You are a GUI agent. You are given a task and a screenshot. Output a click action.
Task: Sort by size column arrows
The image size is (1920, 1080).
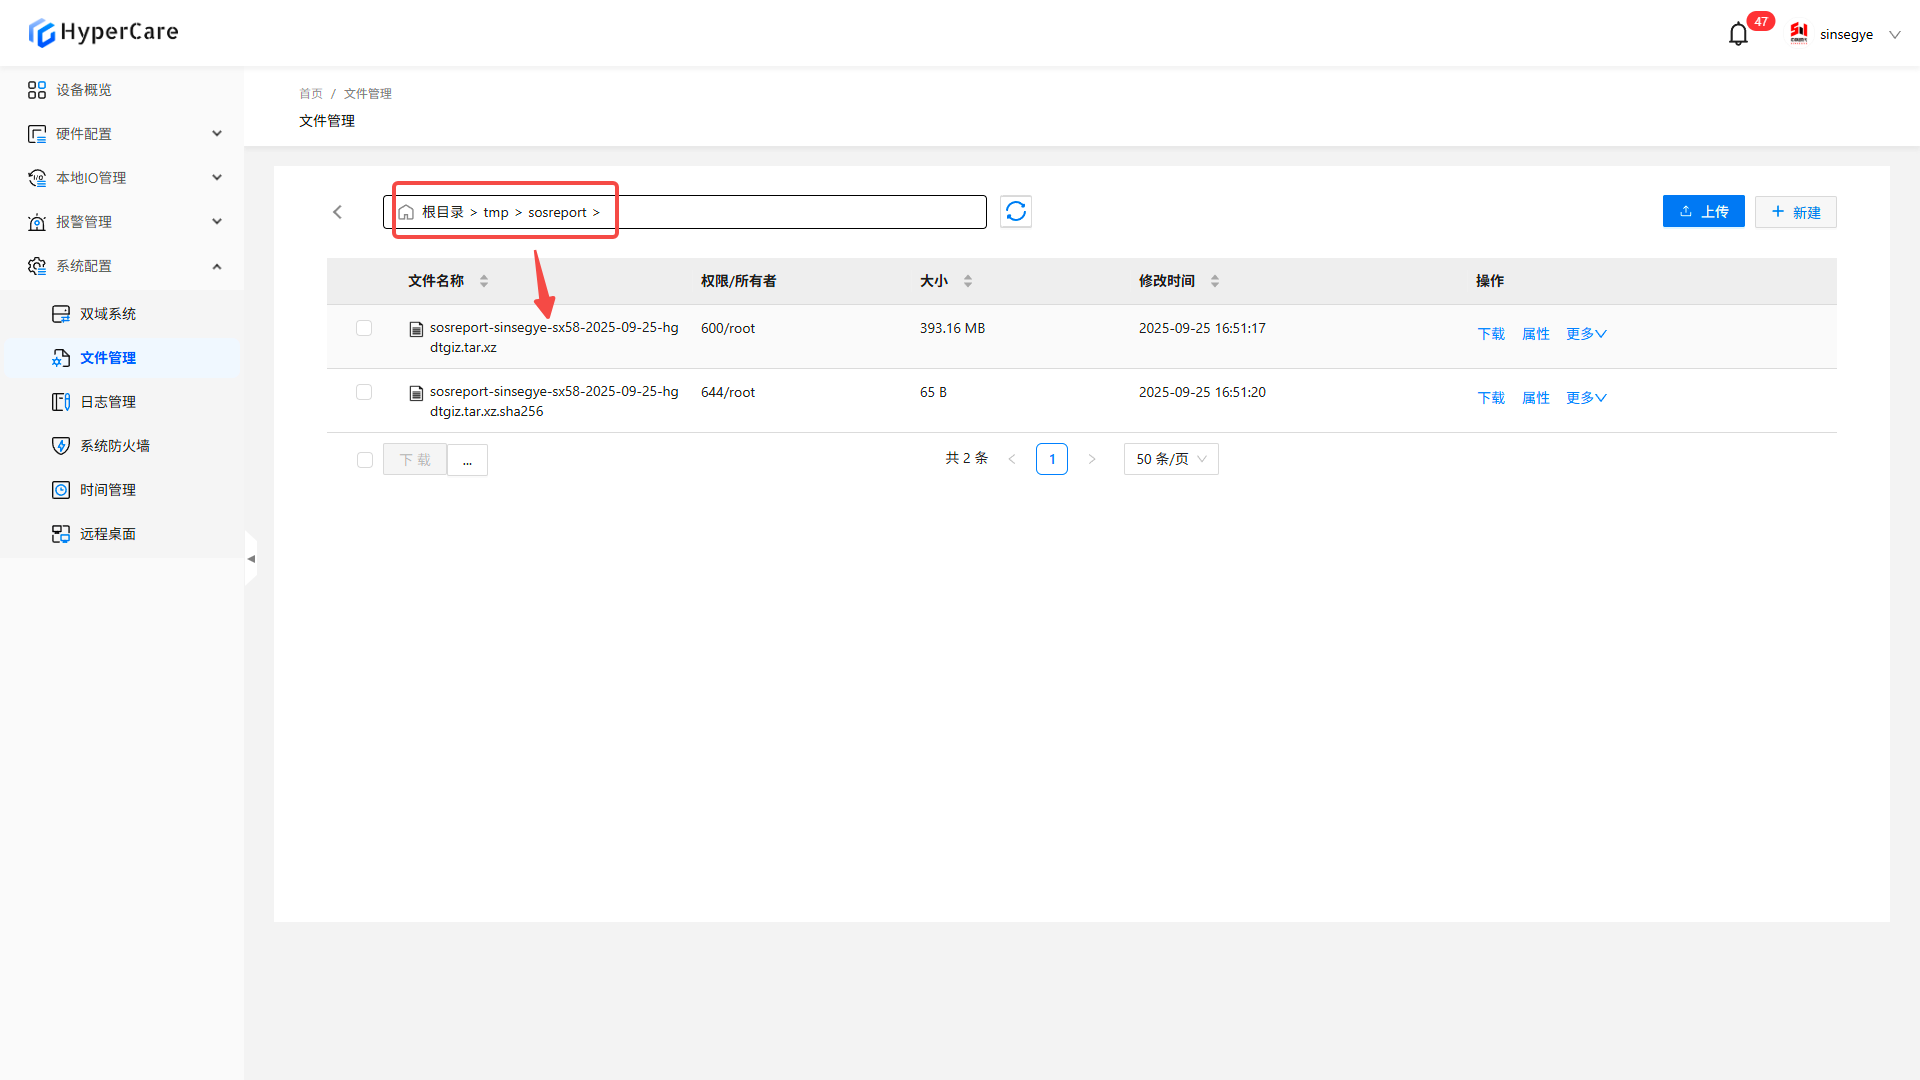968,281
